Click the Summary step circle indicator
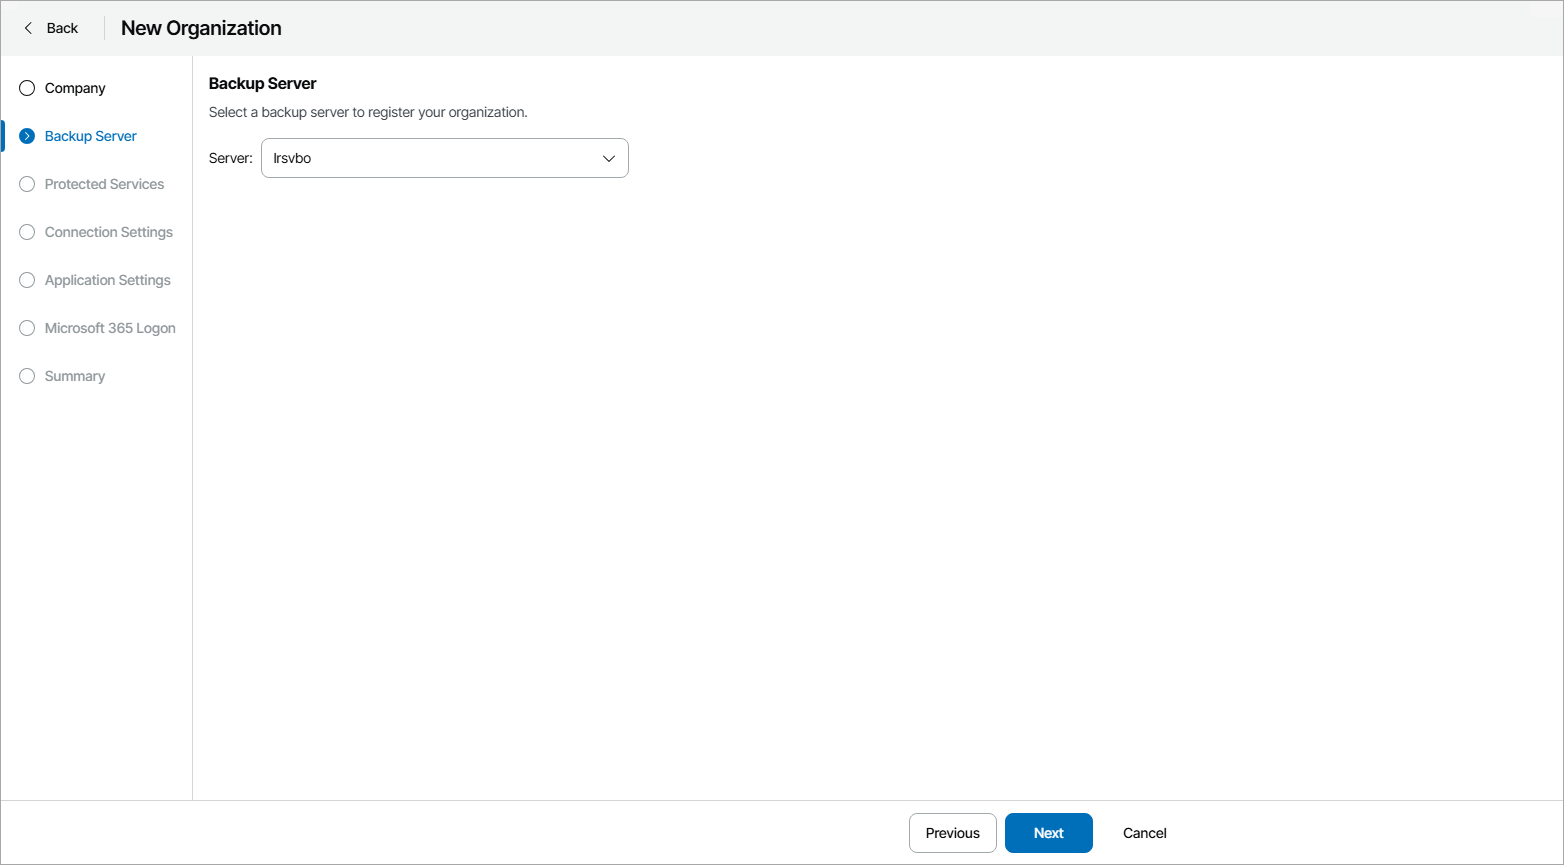The width and height of the screenshot is (1564, 865). click(26, 376)
